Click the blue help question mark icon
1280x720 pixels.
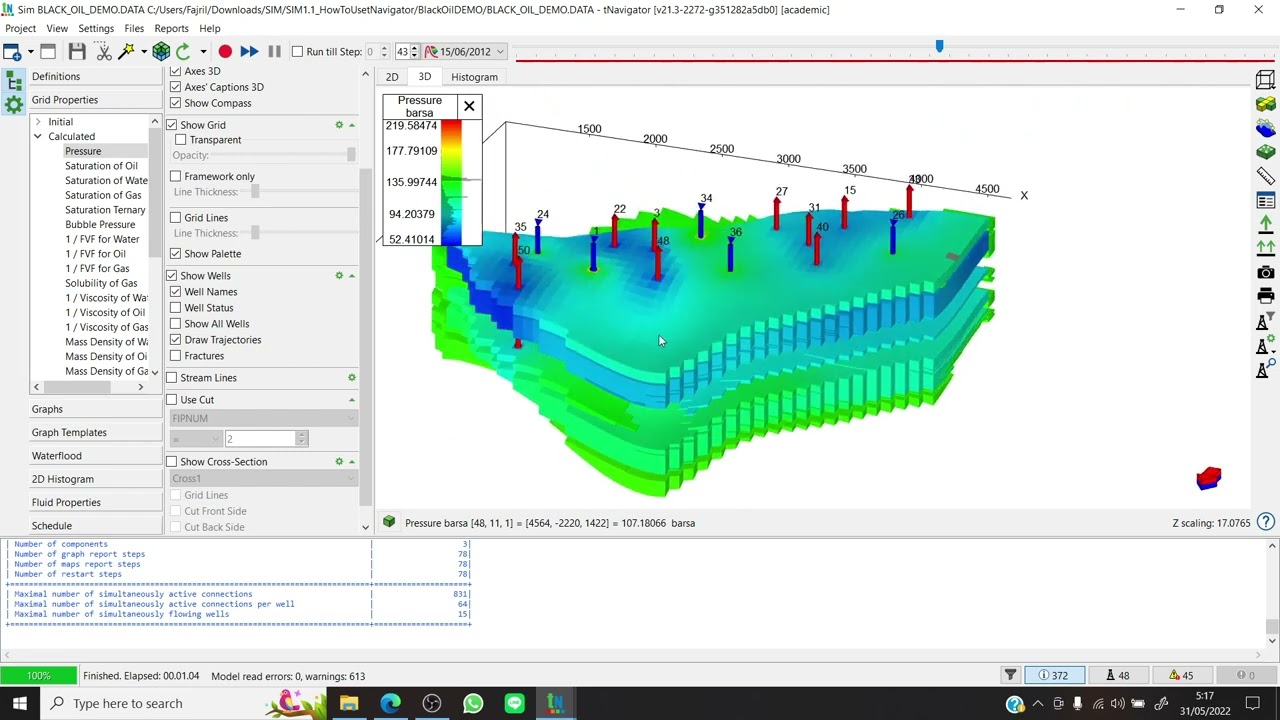coord(1265,521)
